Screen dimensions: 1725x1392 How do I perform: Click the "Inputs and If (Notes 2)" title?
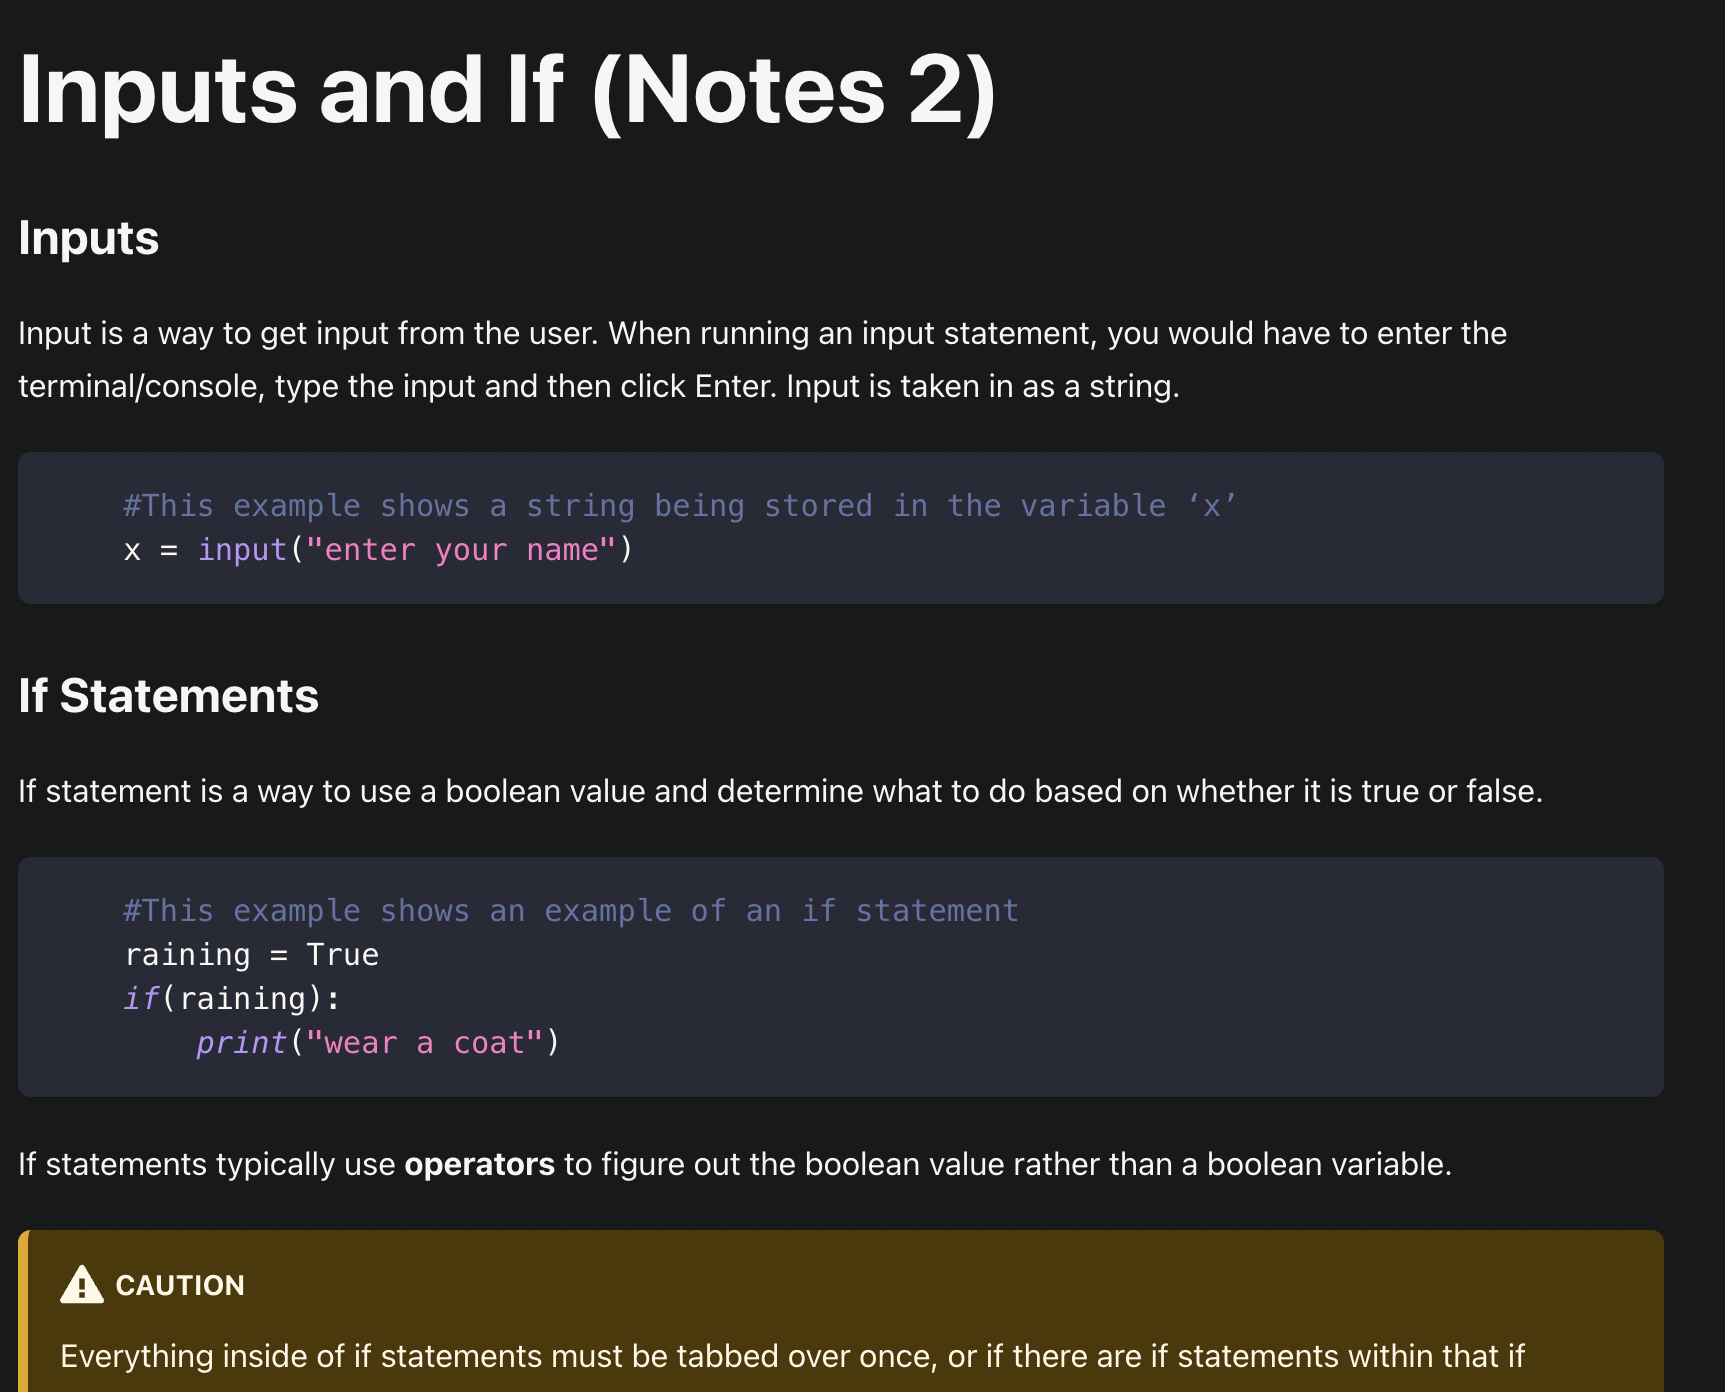(508, 91)
